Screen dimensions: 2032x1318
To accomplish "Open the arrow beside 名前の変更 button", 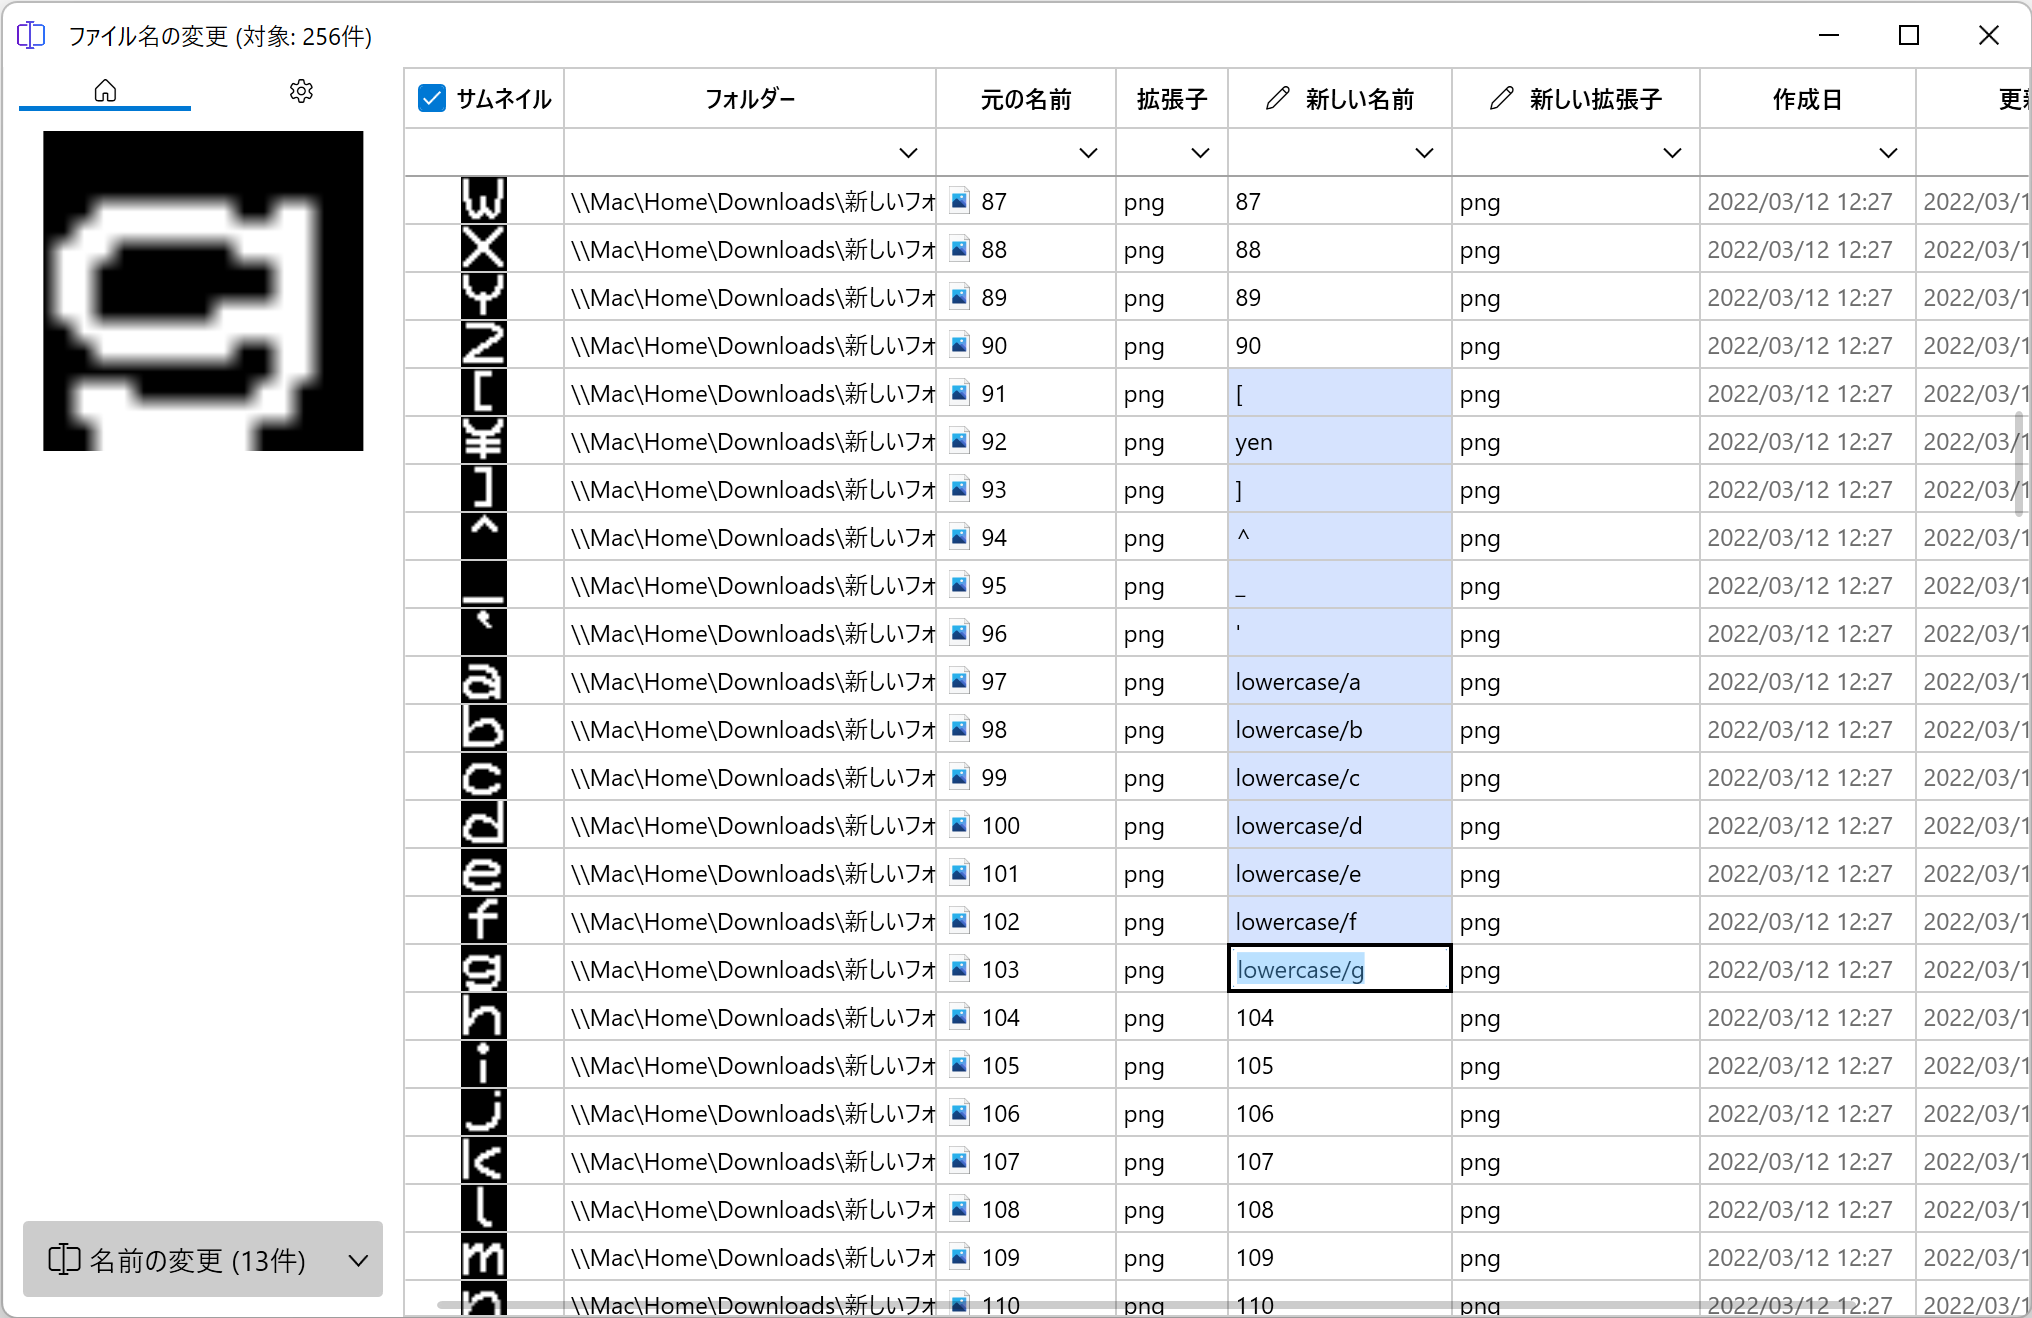I will click(x=359, y=1260).
